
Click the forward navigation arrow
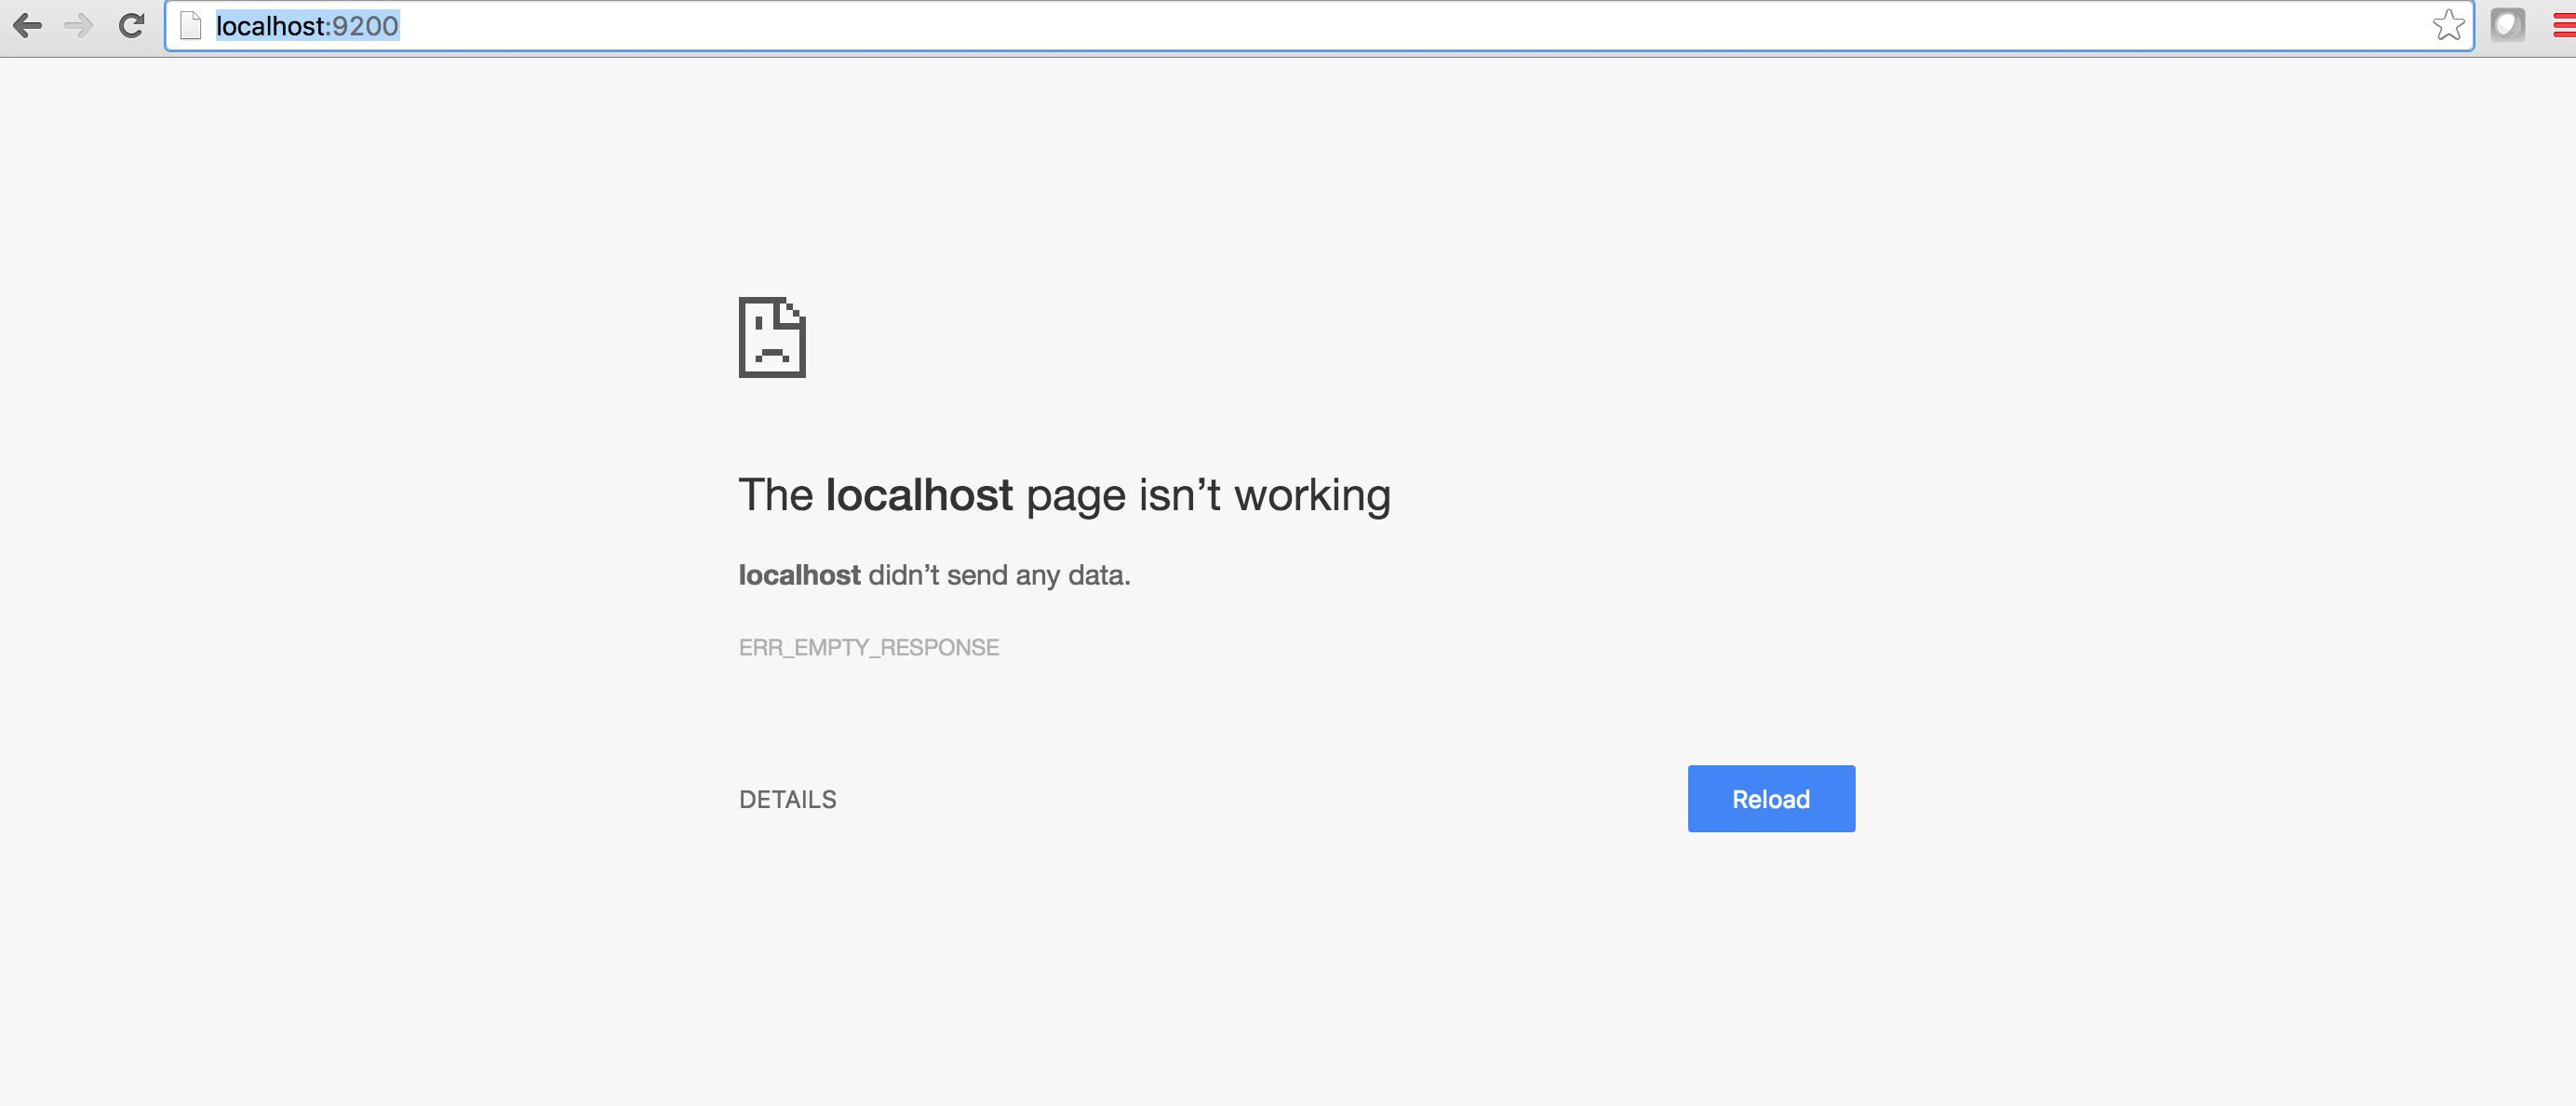(x=78, y=26)
